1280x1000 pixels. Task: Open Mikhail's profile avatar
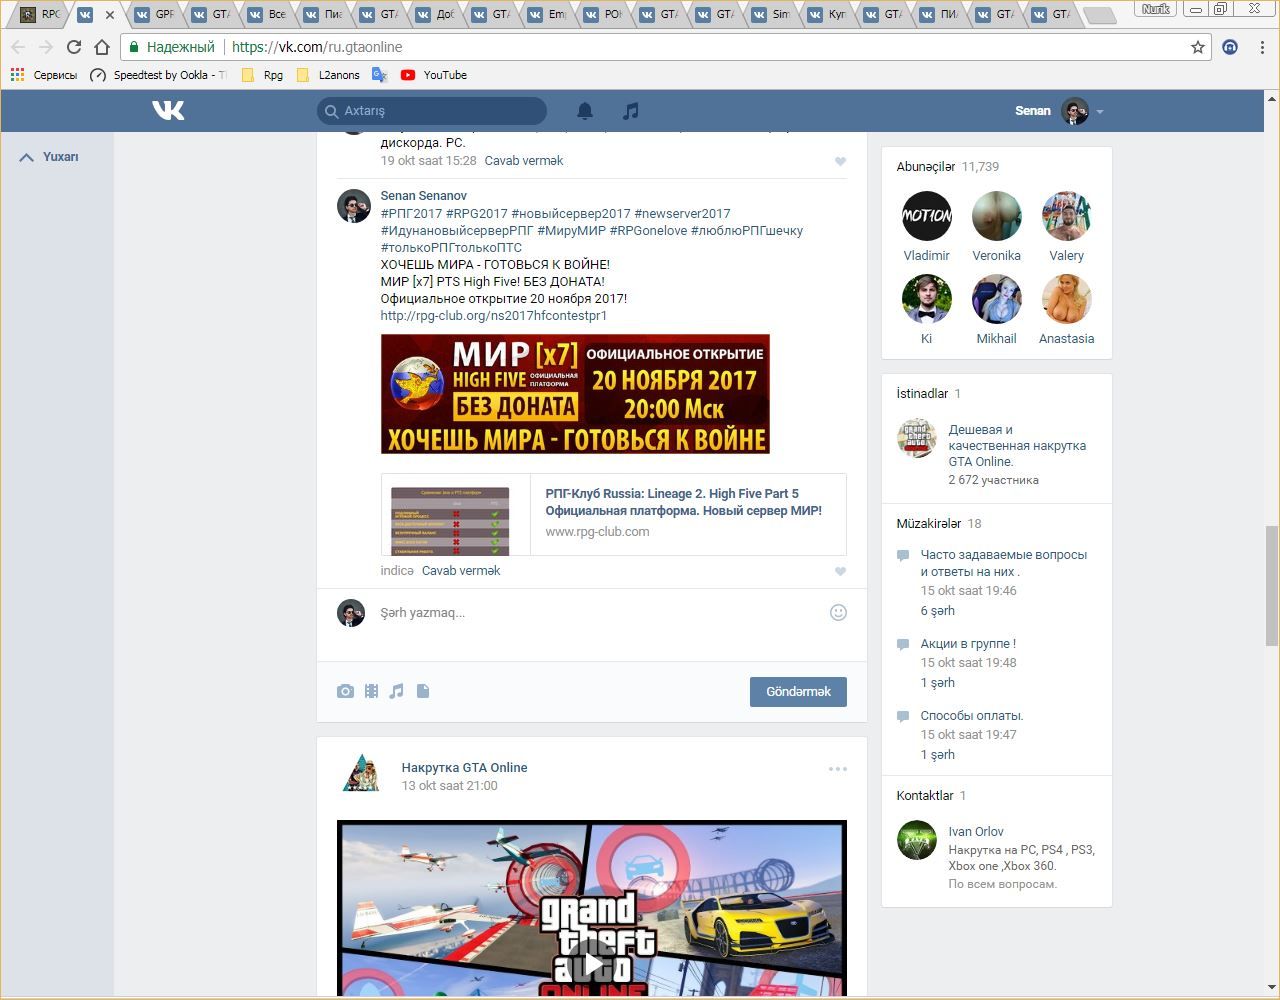[x=997, y=299]
